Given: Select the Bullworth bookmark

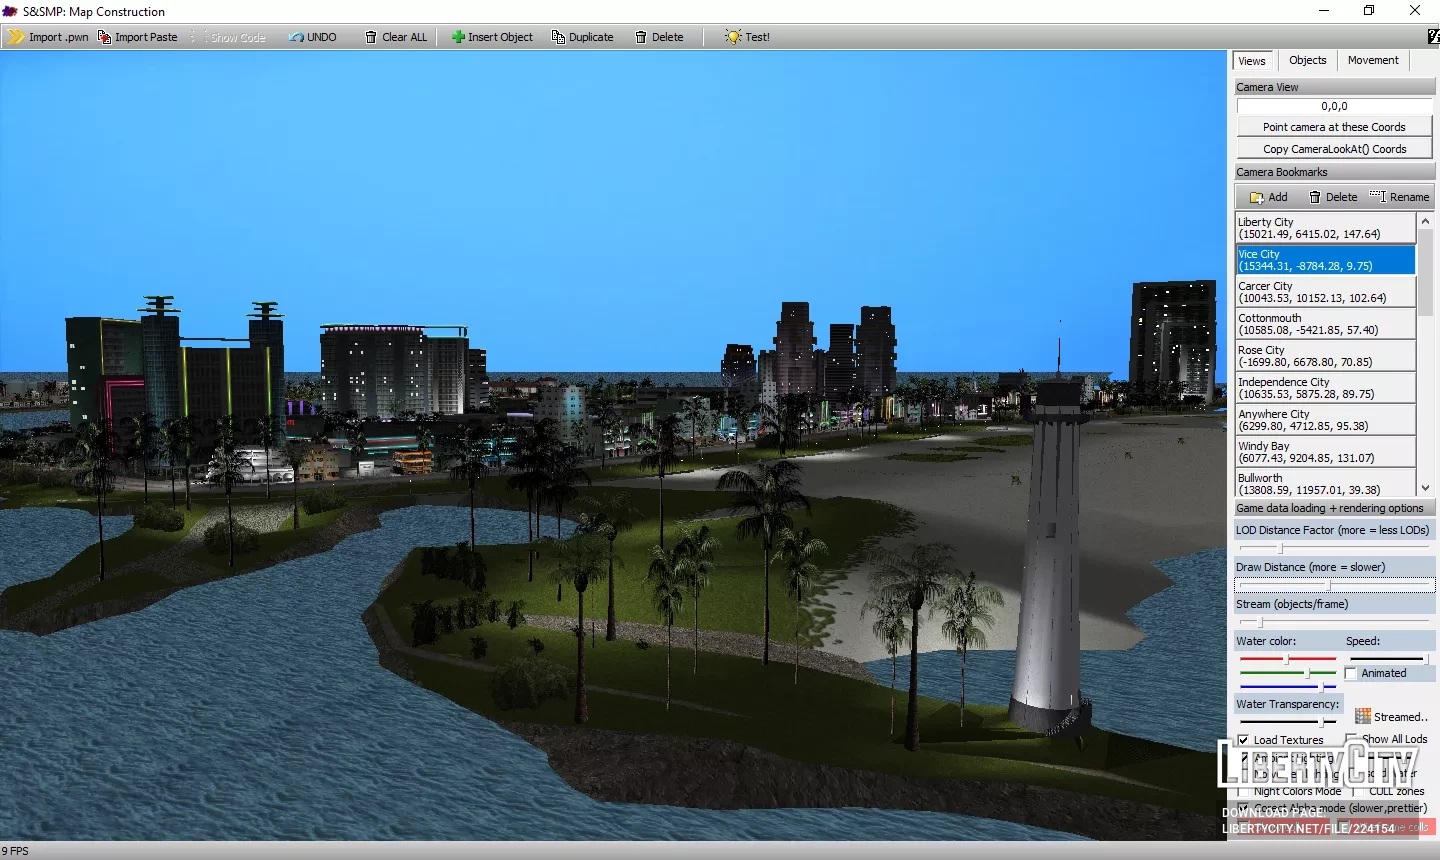Looking at the screenshot, I should point(1326,484).
